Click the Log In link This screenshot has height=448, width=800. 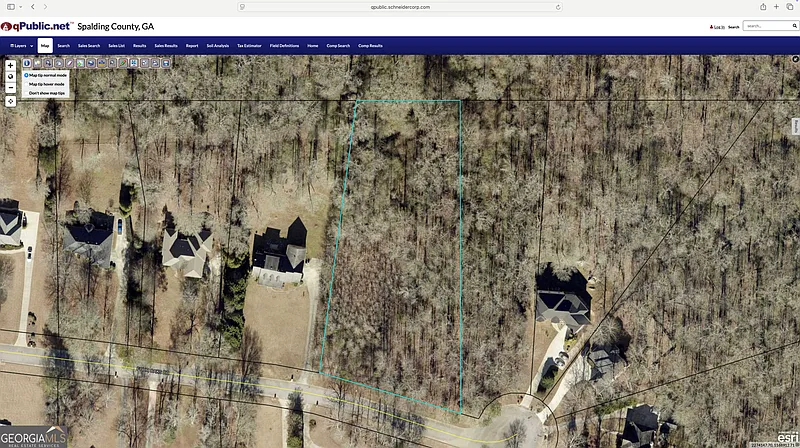click(x=718, y=26)
